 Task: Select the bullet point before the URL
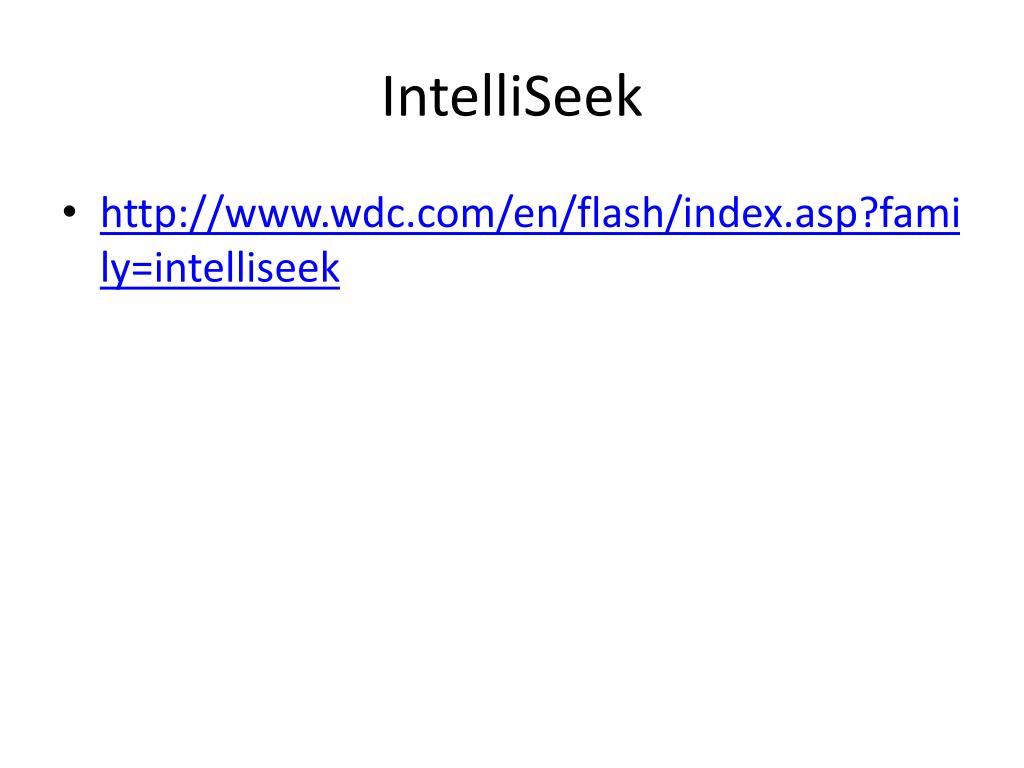[69, 212]
